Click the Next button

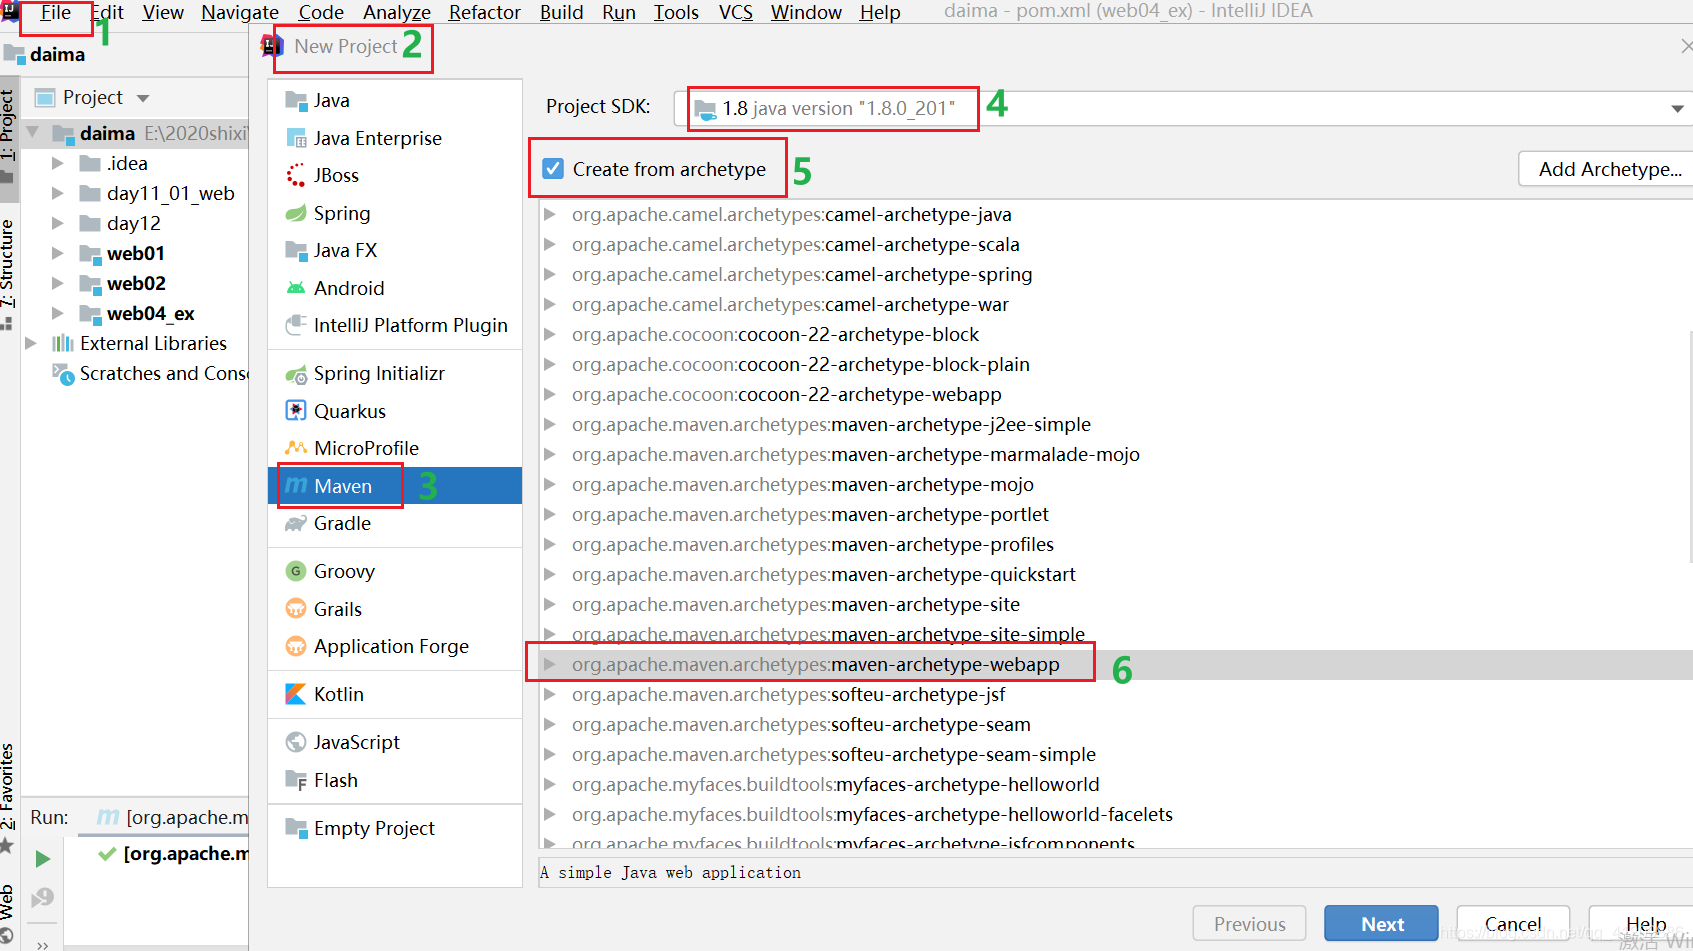coord(1381,924)
